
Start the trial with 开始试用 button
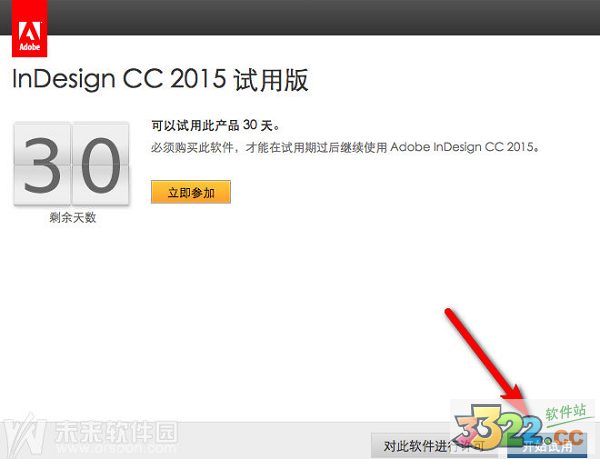[x=547, y=446]
